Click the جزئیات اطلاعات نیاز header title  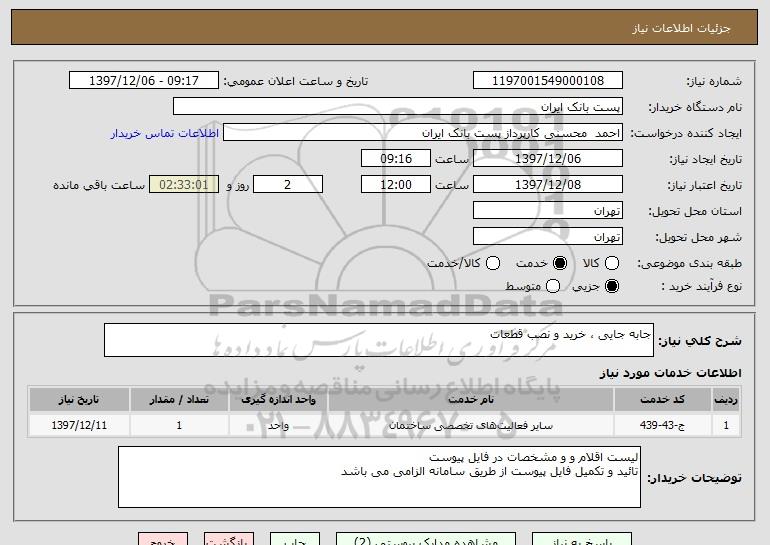click(681, 28)
